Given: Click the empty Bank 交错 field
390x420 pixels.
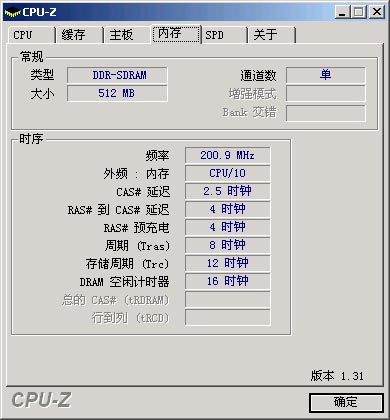Looking at the screenshot, I should click(326, 113).
